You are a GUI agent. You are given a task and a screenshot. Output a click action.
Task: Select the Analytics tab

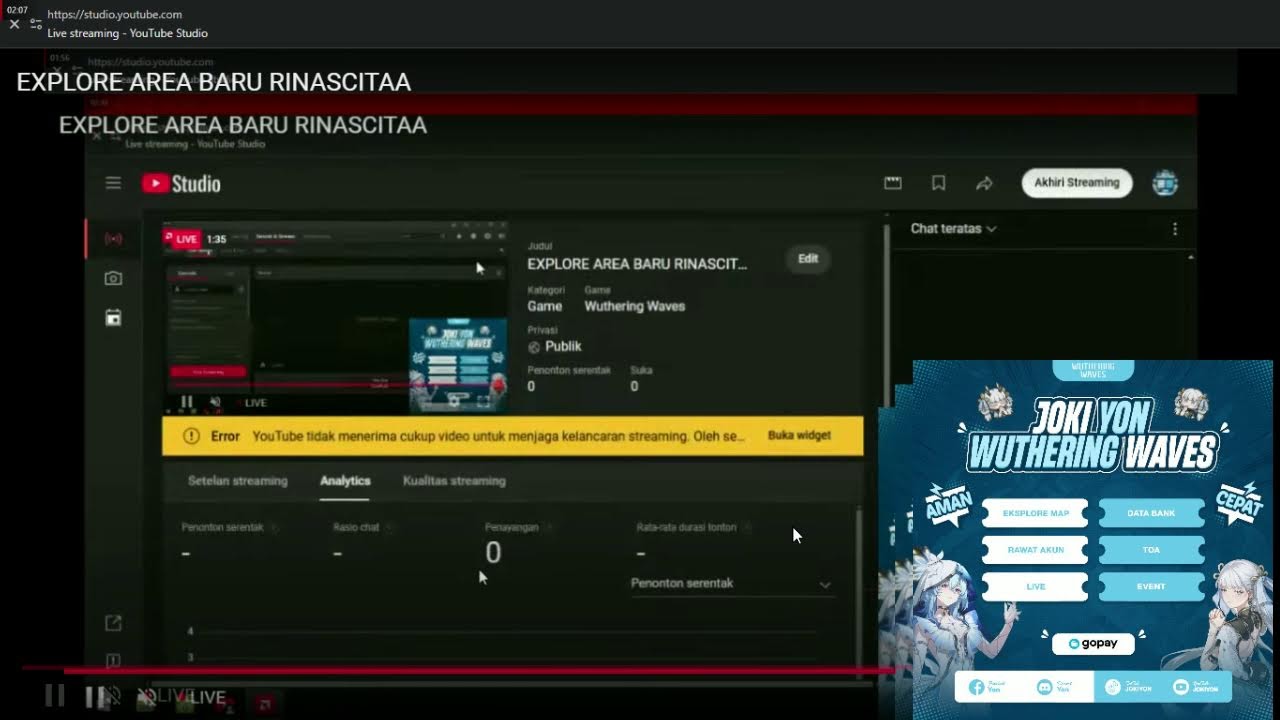point(345,481)
